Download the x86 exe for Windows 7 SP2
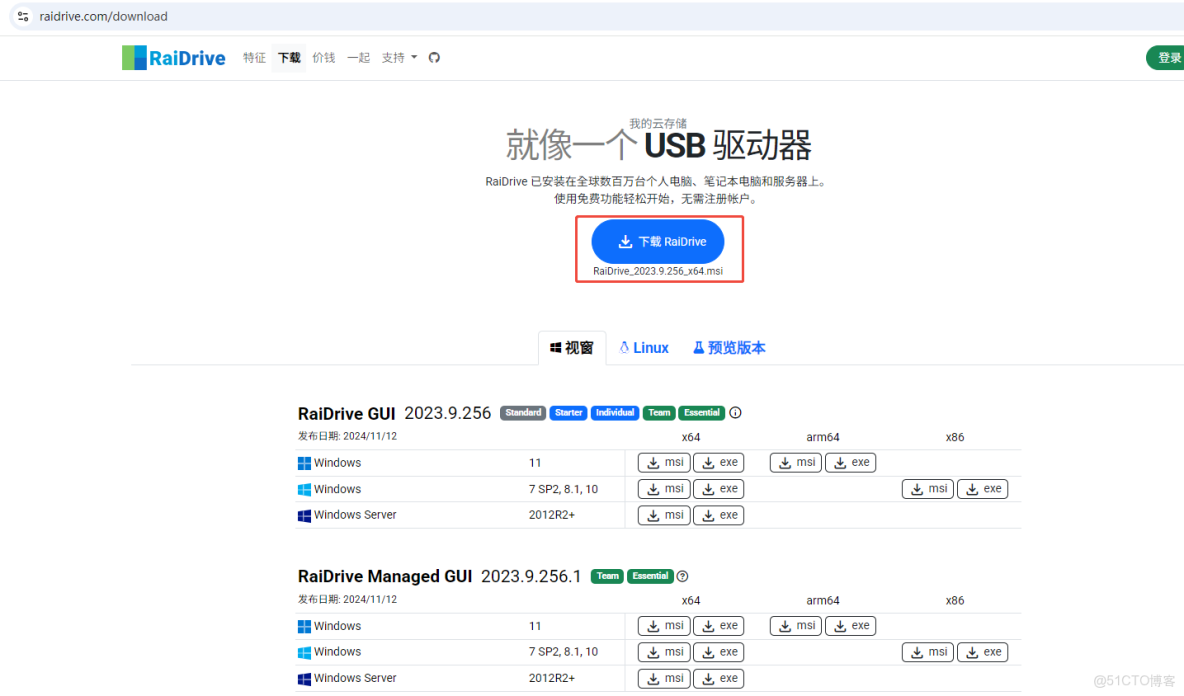 [x=982, y=488]
